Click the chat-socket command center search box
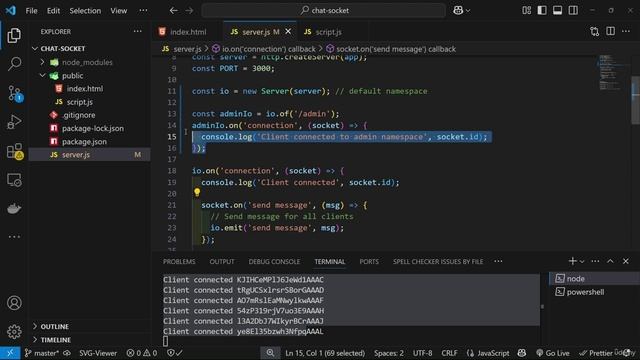The height and width of the screenshot is (360, 640). point(324,10)
